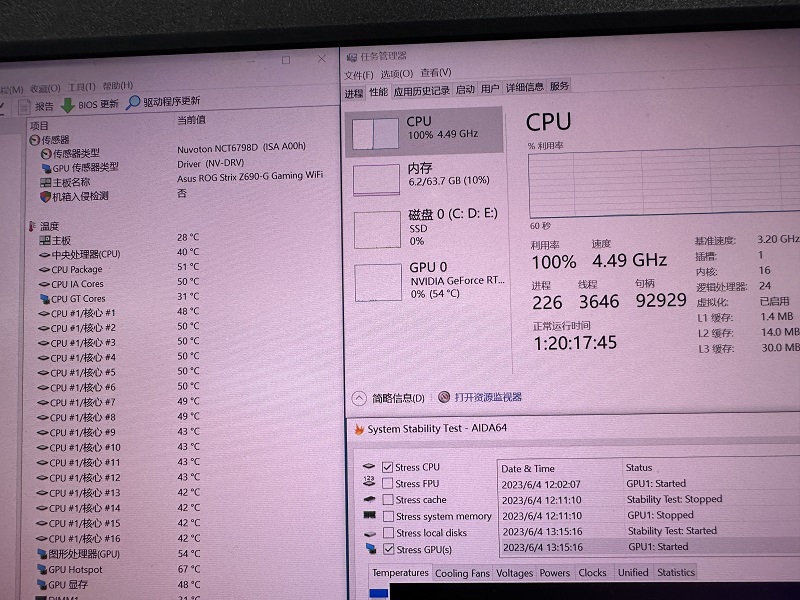800x600 pixels.
Task: Click the monitor icon left of Stress GPU(s)
Action: (x=371, y=549)
